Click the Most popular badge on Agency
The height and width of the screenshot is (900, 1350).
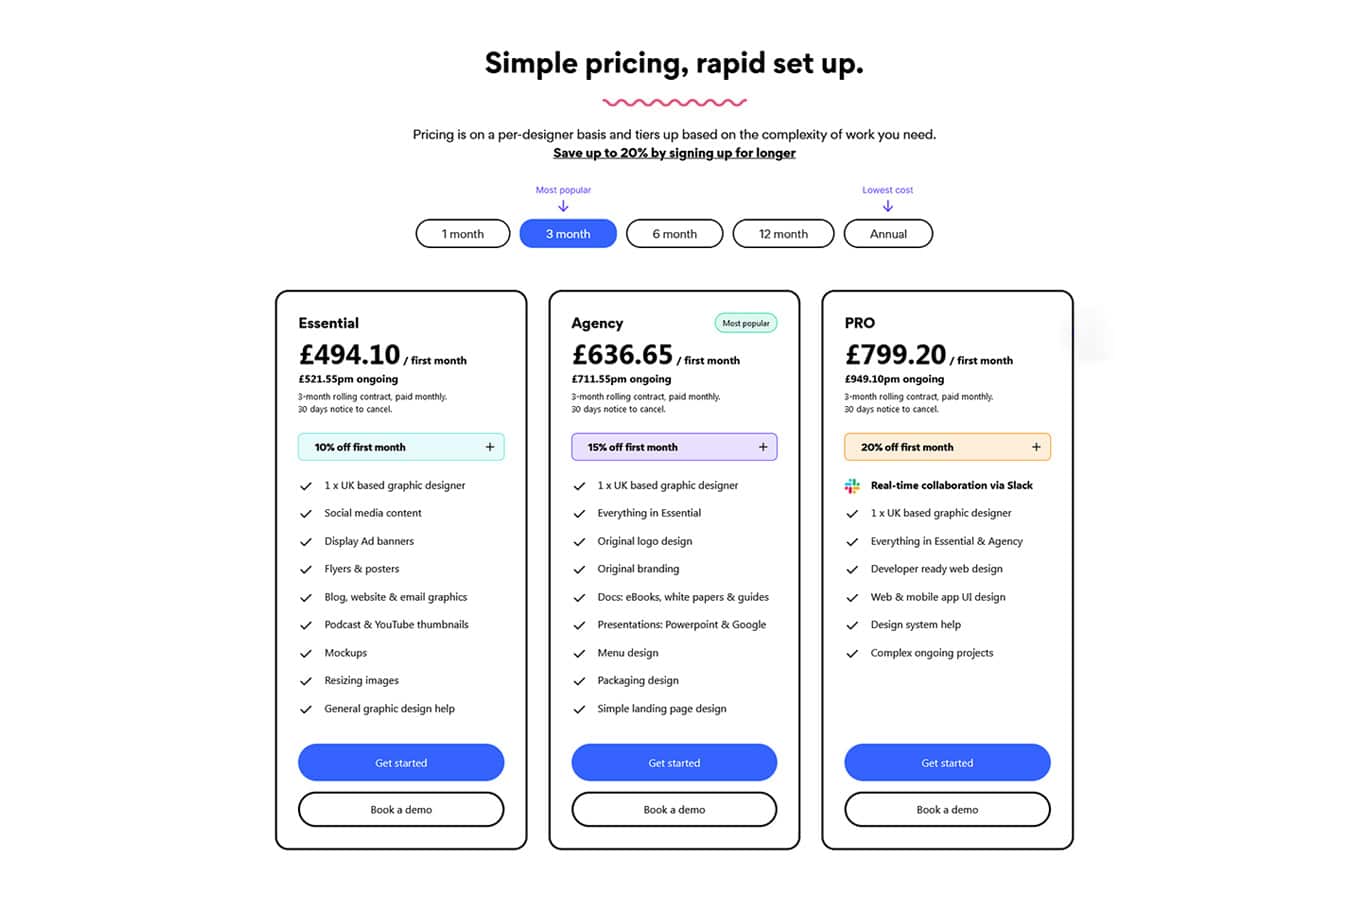(x=746, y=323)
